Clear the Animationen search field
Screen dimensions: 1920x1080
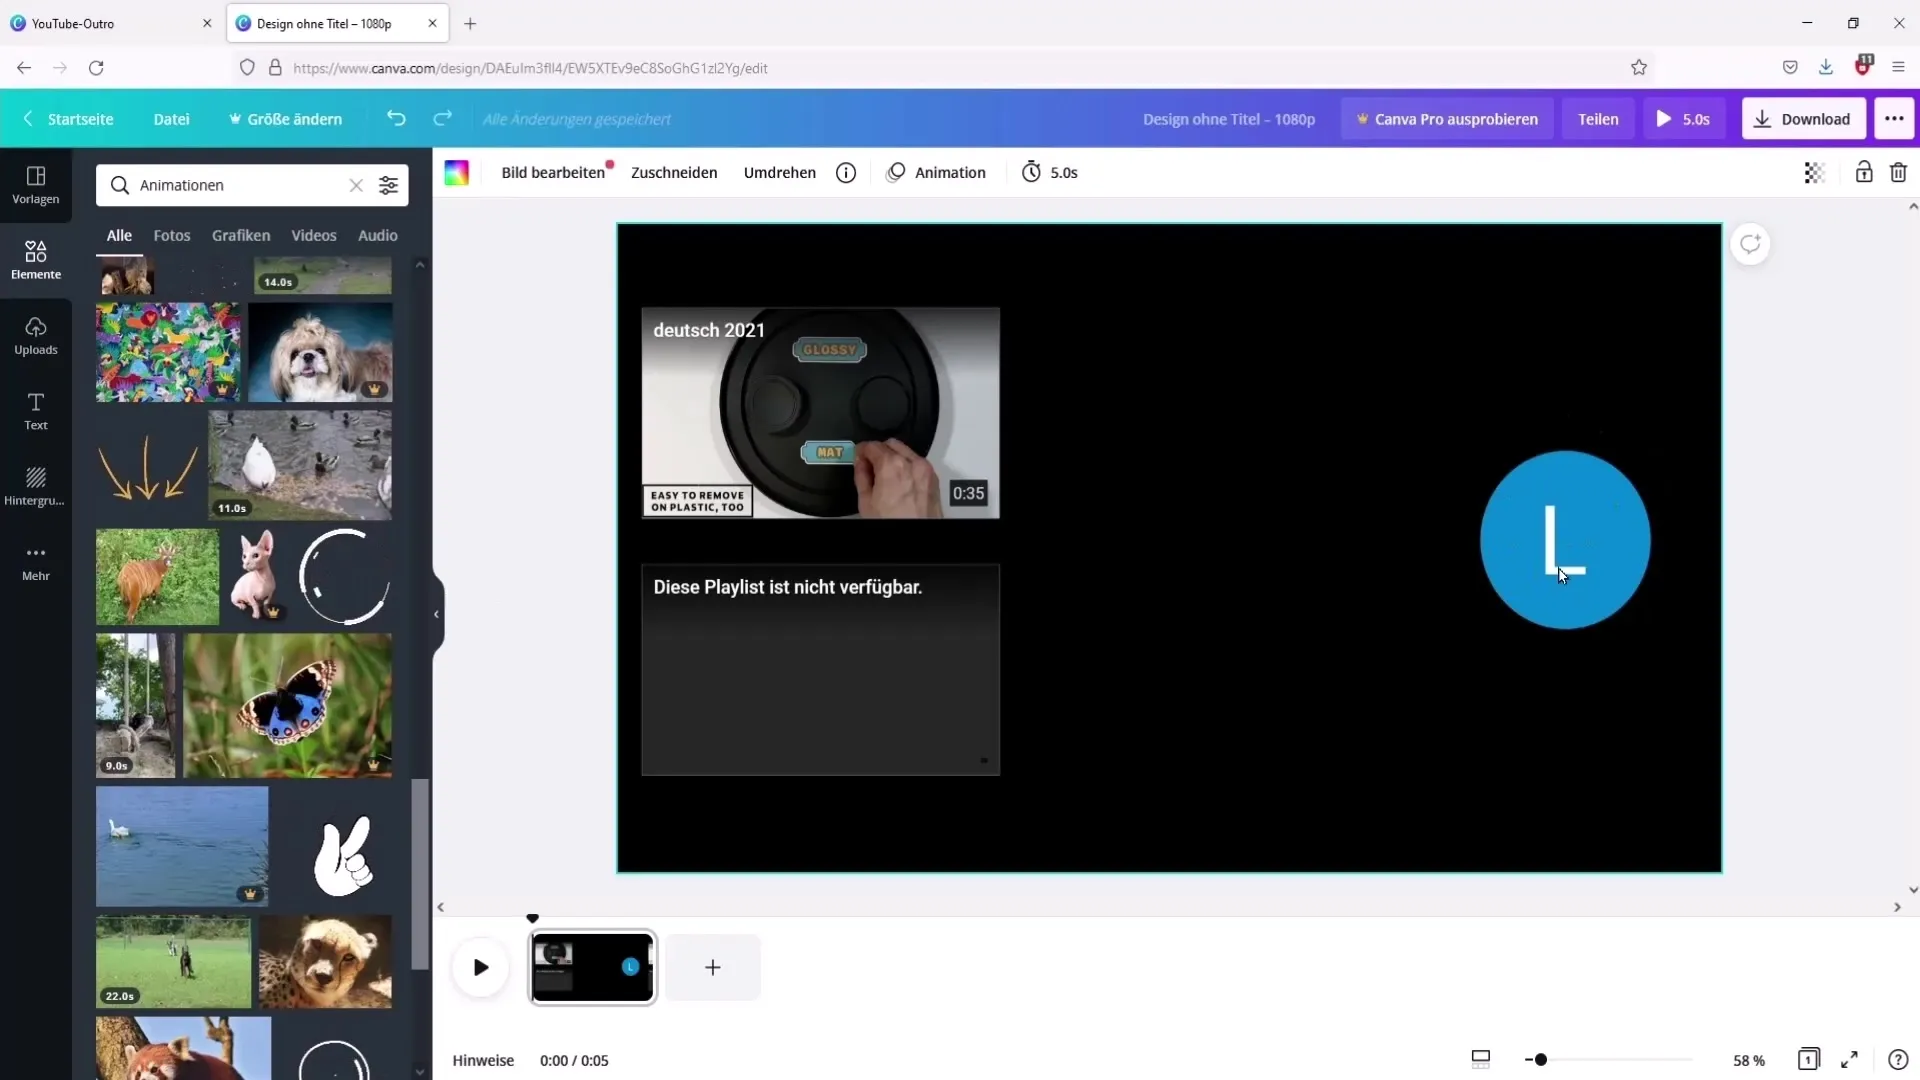pos(356,185)
